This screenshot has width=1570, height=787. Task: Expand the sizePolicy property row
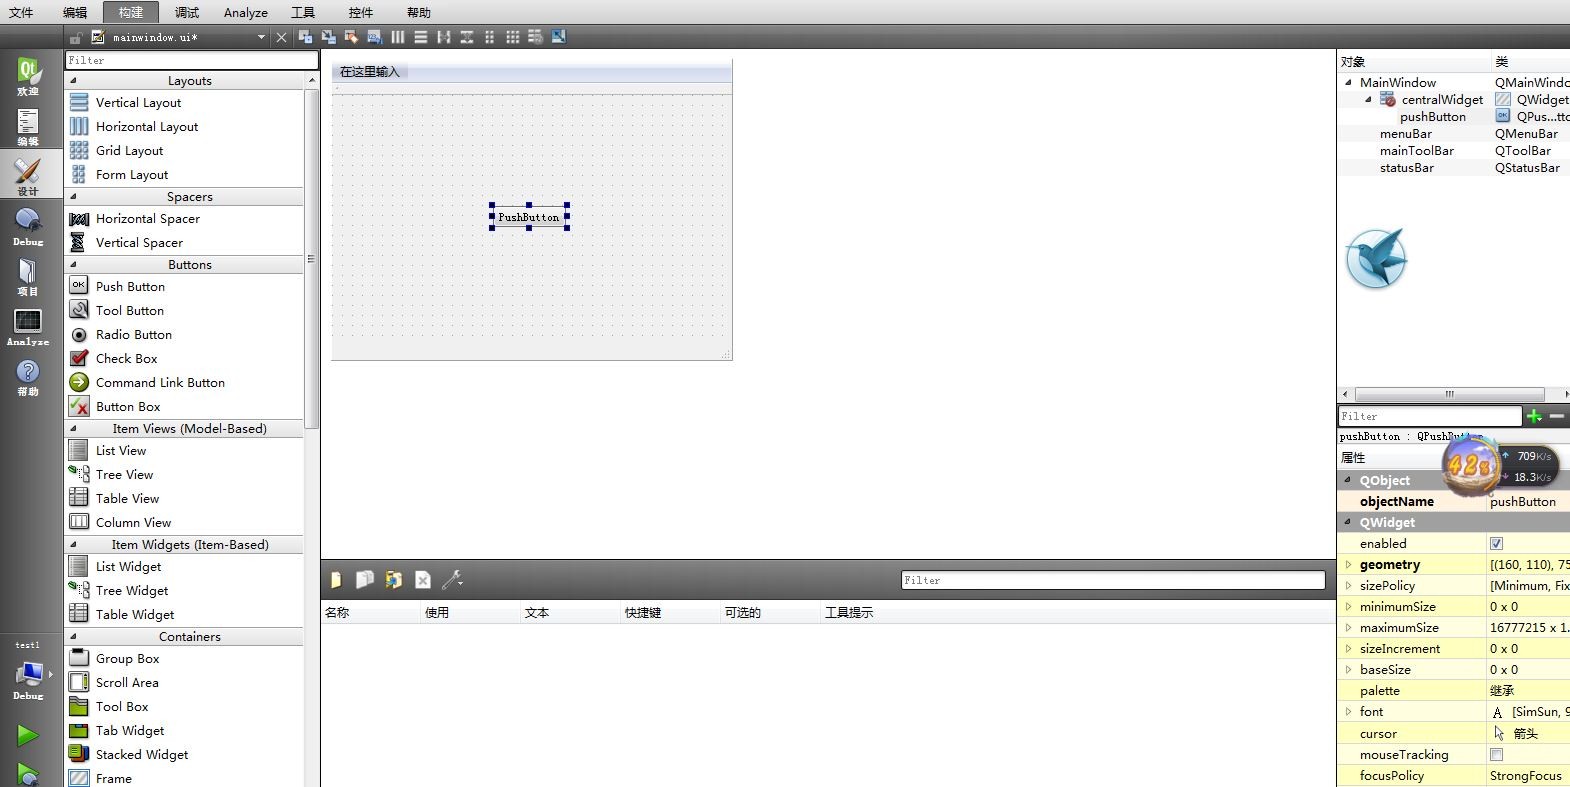1348,586
